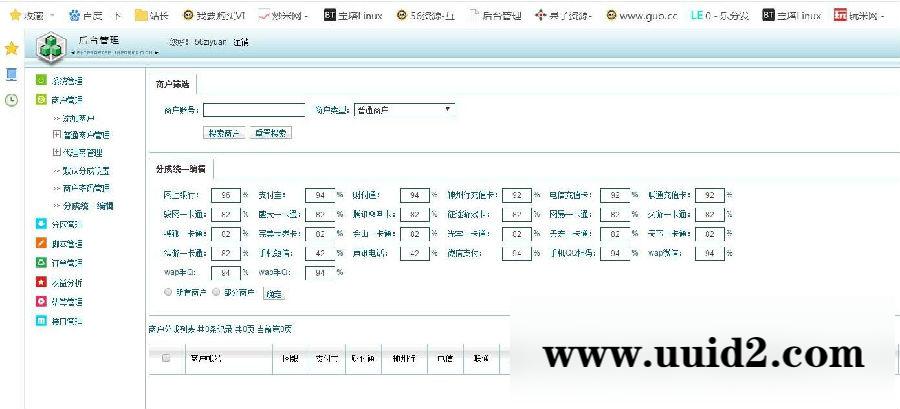The height and width of the screenshot is (409, 900).
Task: Click the 电信 column header in table
Action: pos(445,359)
